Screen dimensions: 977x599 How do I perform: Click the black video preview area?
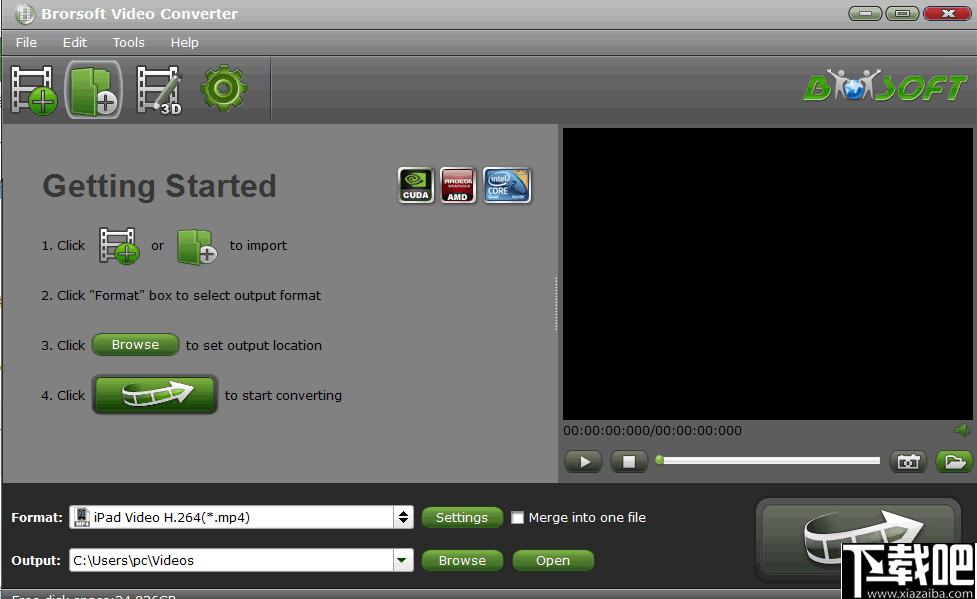[768, 274]
